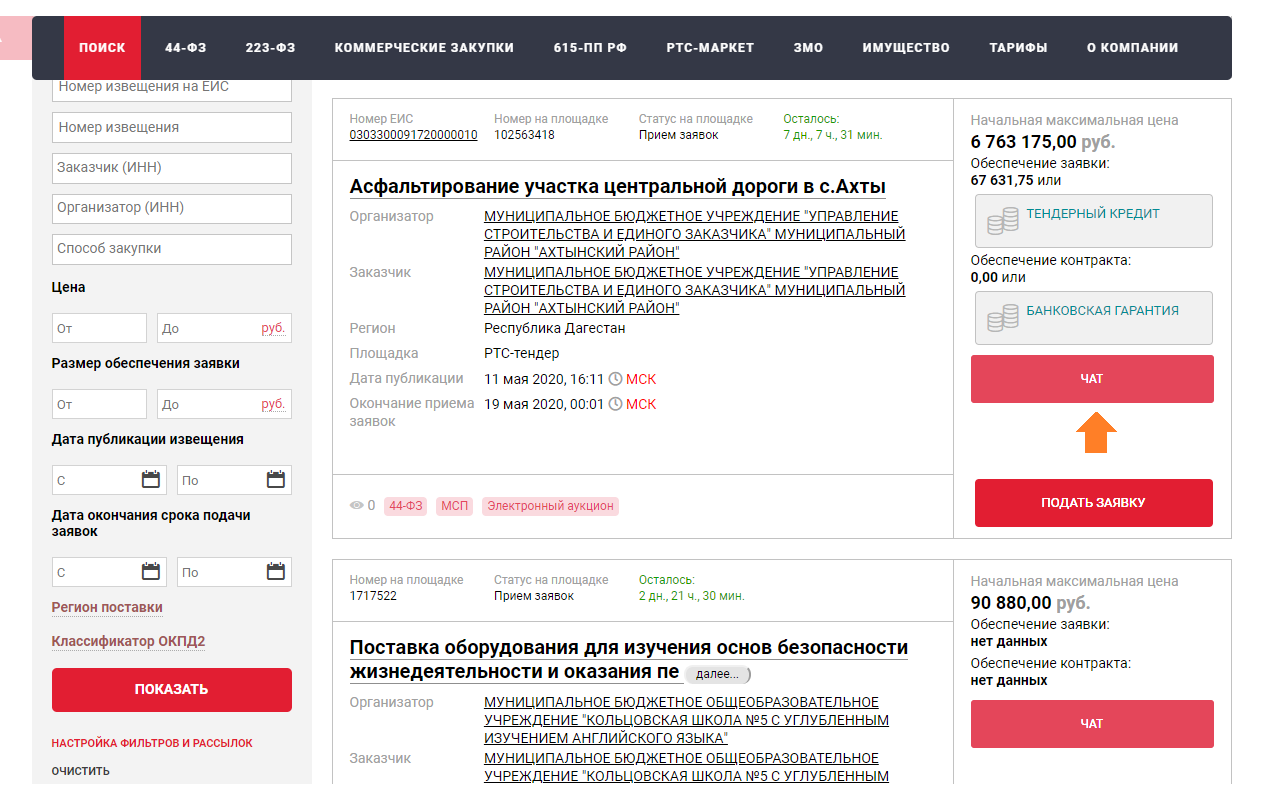Open tender title Поставка оборудования для изучения основ

click(628, 659)
